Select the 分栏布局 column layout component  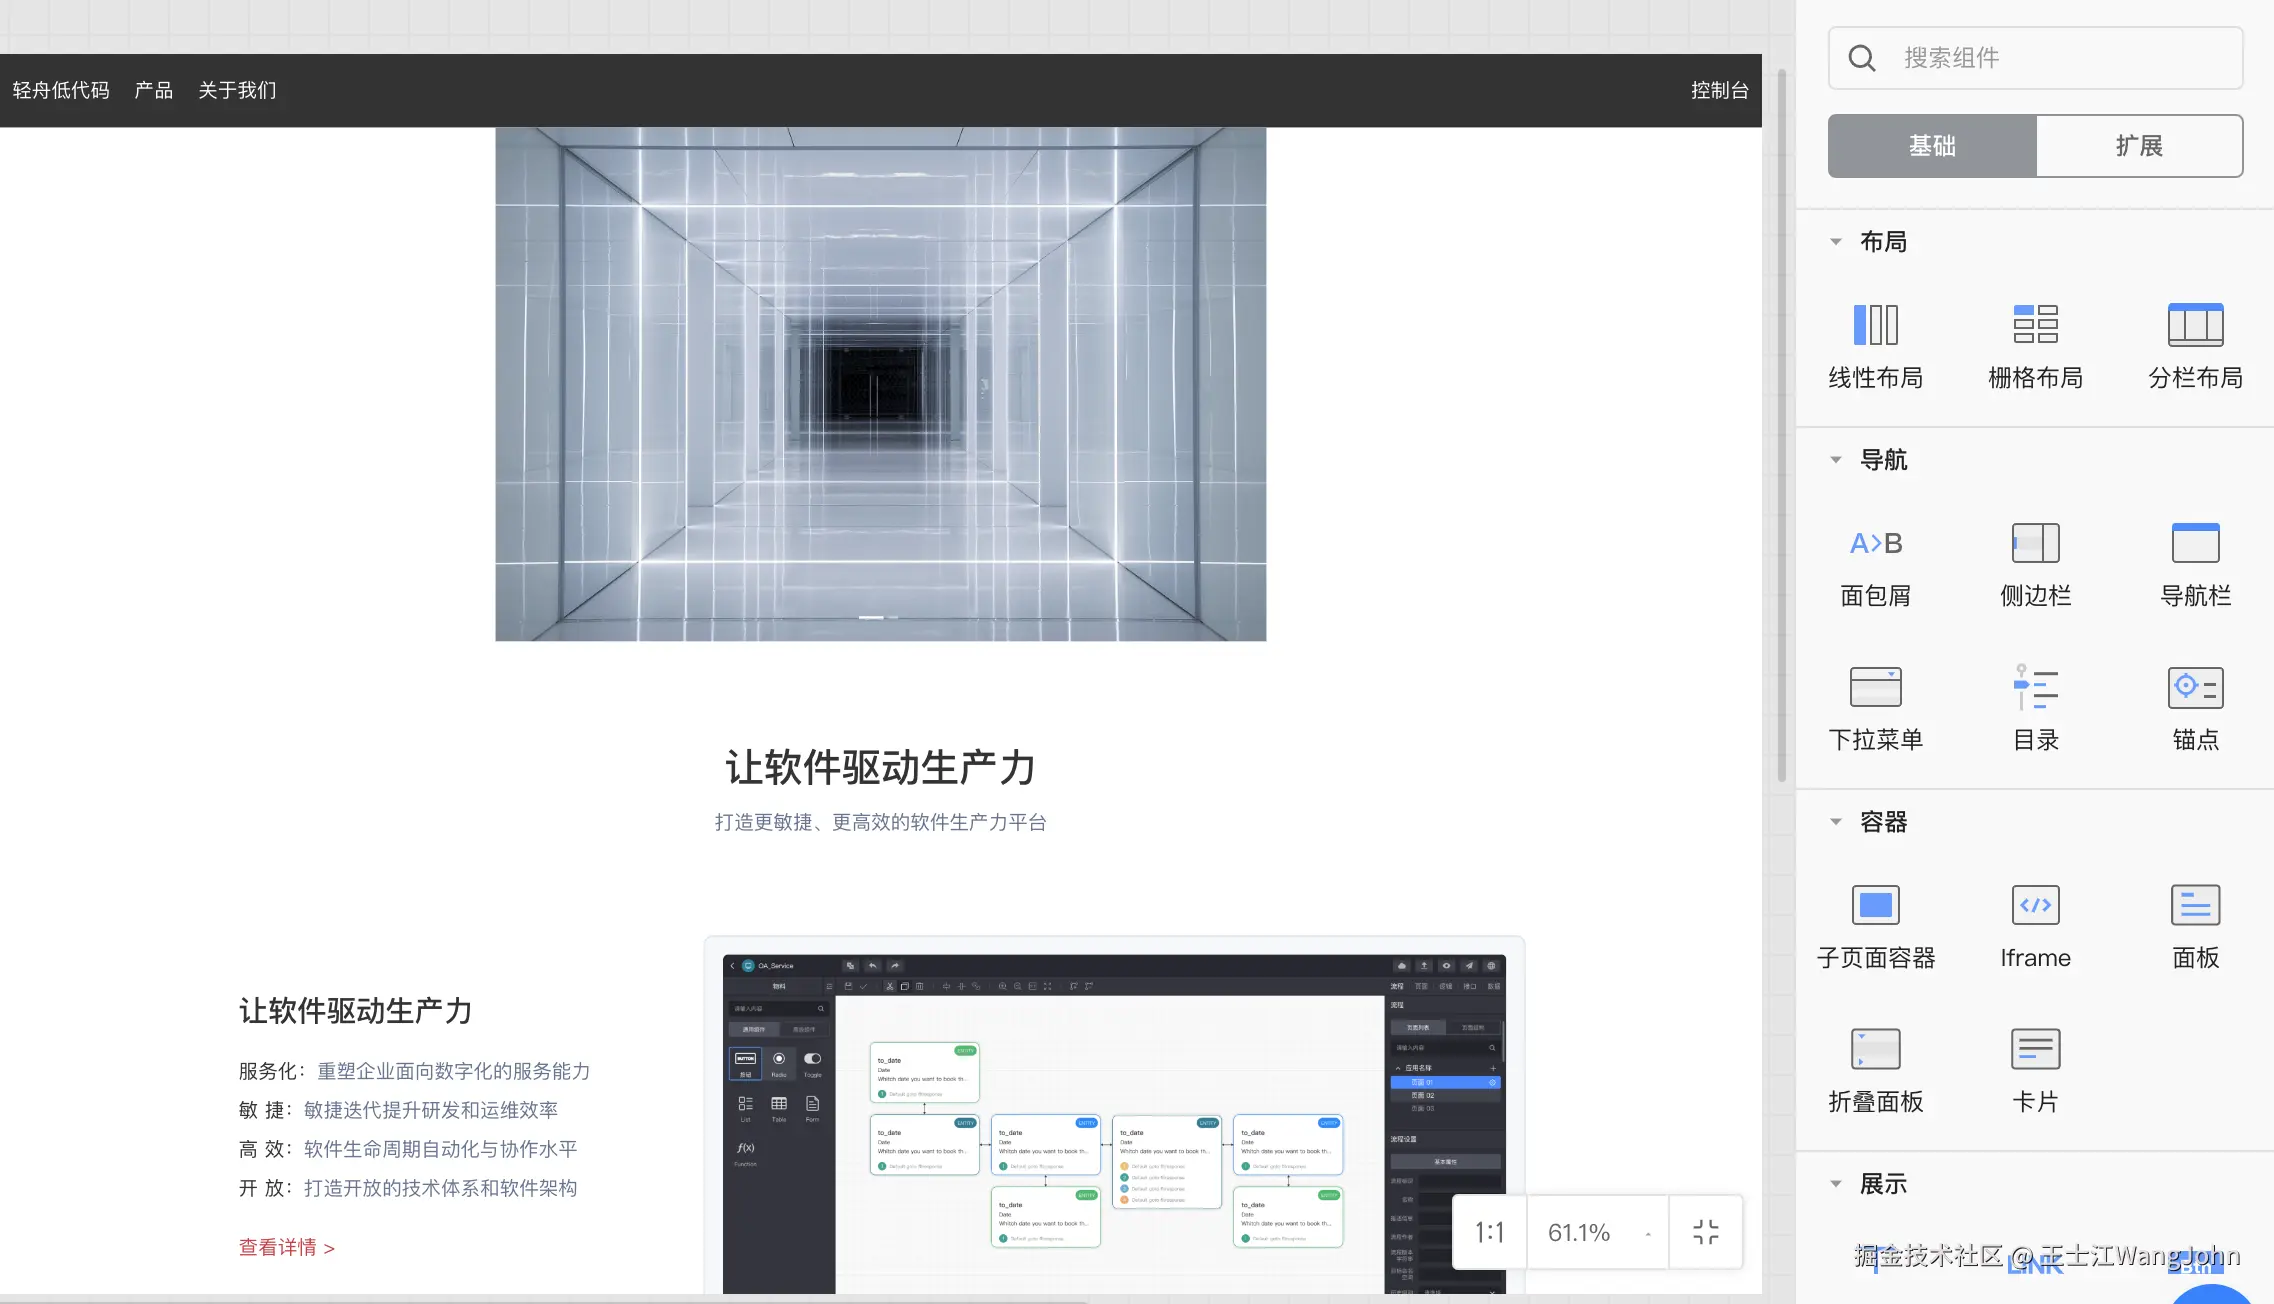tap(2193, 345)
